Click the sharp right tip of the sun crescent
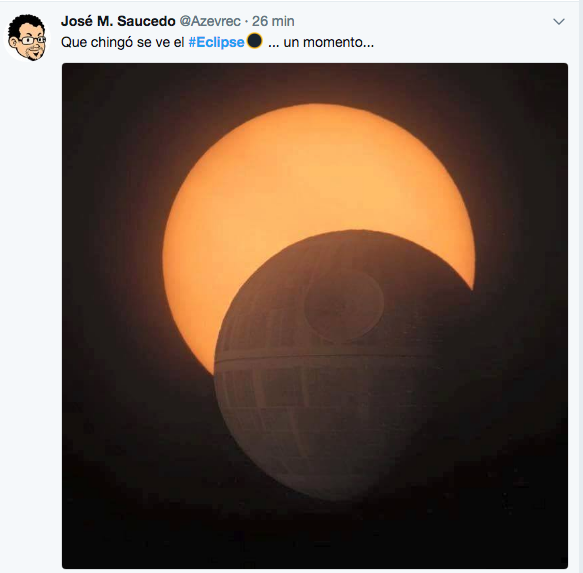 coord(472,284)
